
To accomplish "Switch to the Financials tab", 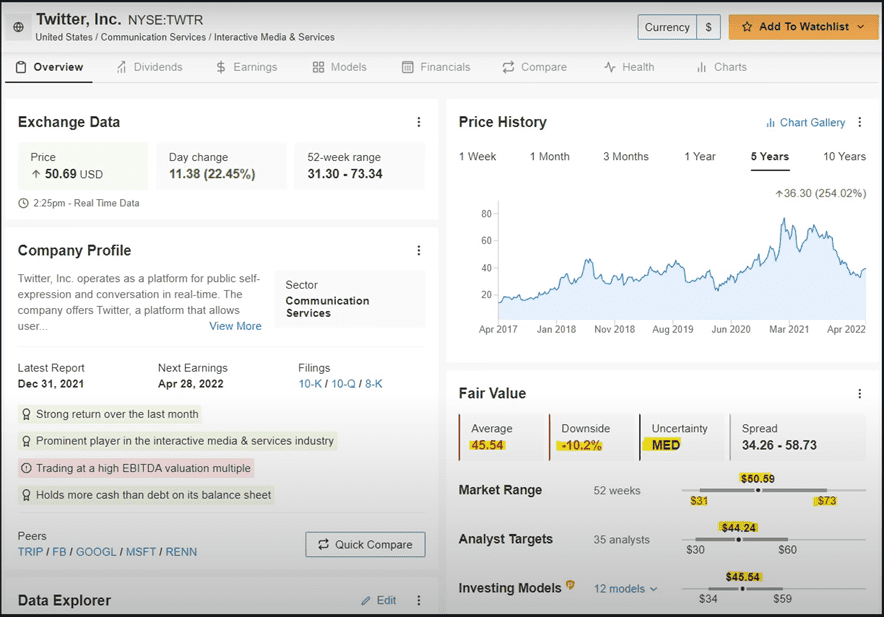I will (x=436, y=67).
